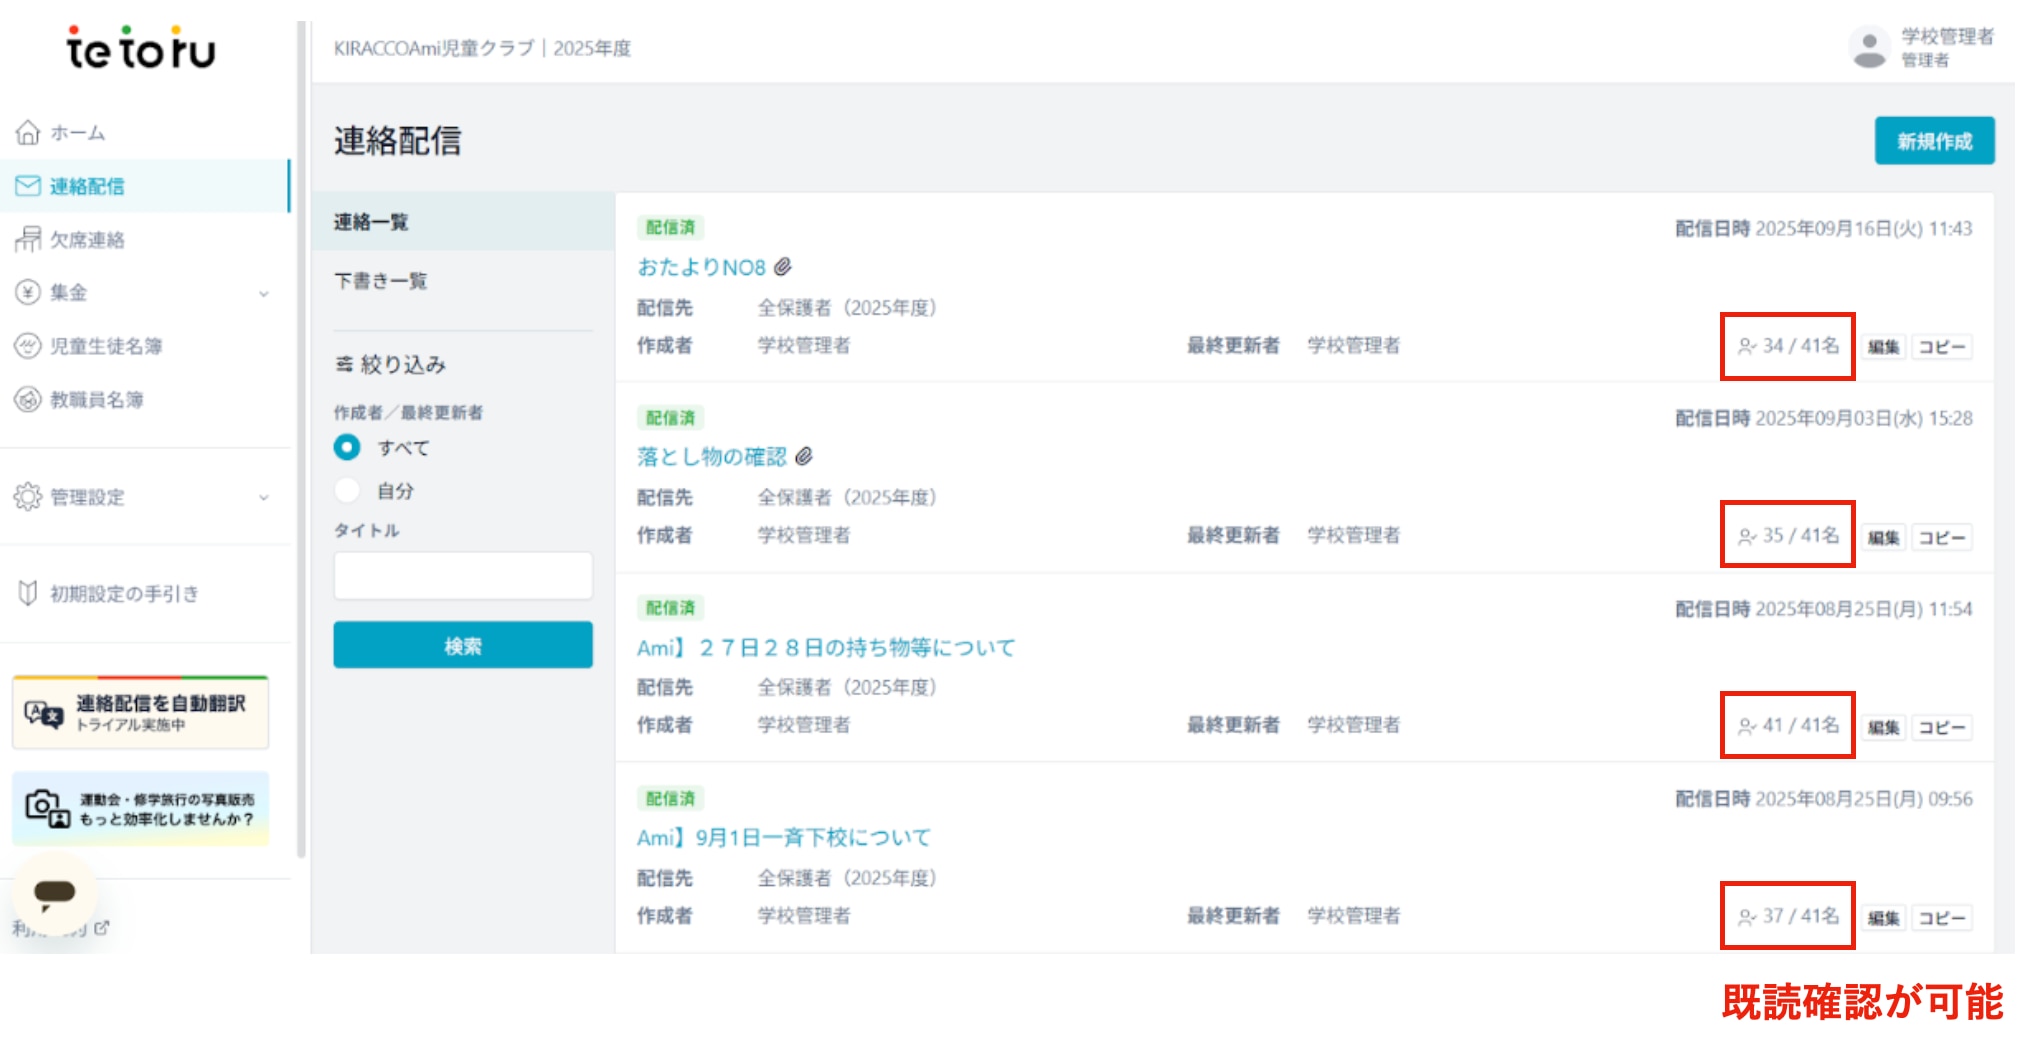This screenshot has width=2020, height=1054.
Task: Click コピー for 落とし物の確認 message
Action: (1941, 537)
